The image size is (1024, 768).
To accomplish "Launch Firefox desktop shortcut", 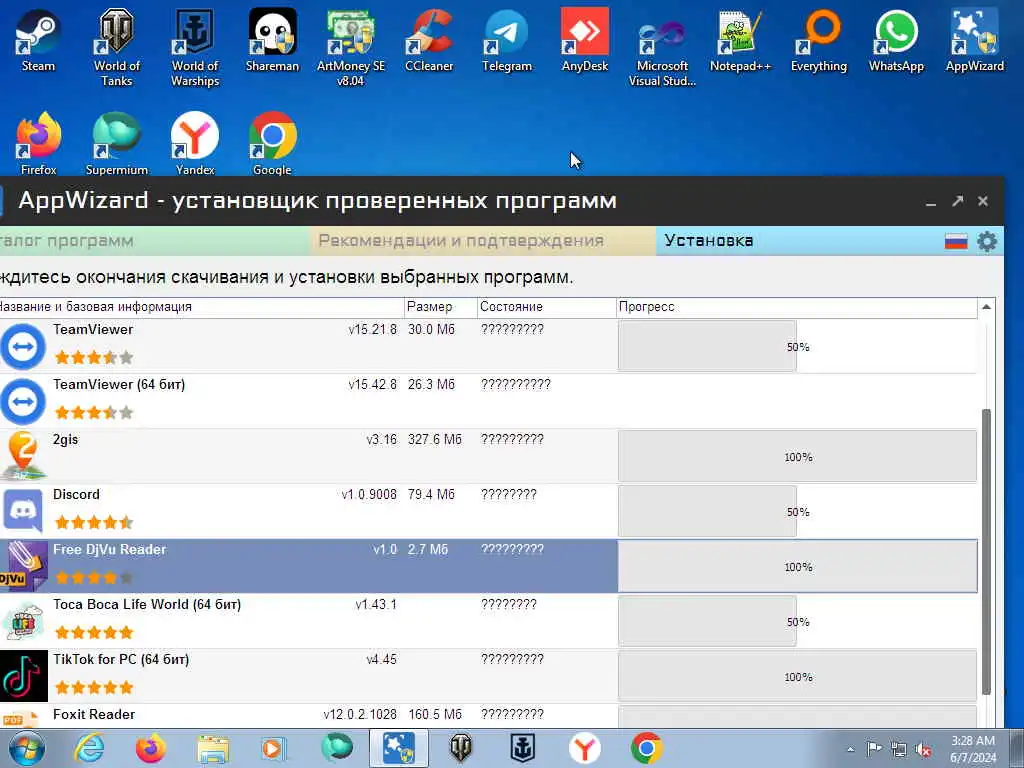I will (x=38, y=144).
